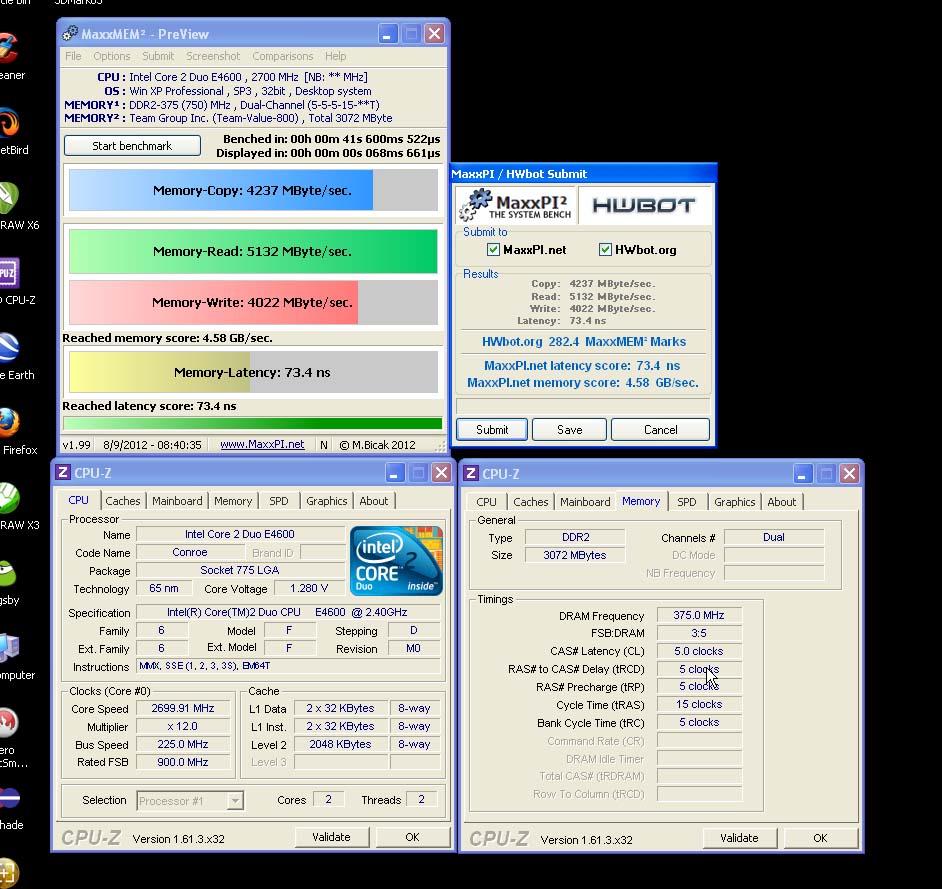The width and height of the screenshot is (942, 889).
Task: Open the Submit menu in MaxxMEM
Action: click(x=158, y=56)
